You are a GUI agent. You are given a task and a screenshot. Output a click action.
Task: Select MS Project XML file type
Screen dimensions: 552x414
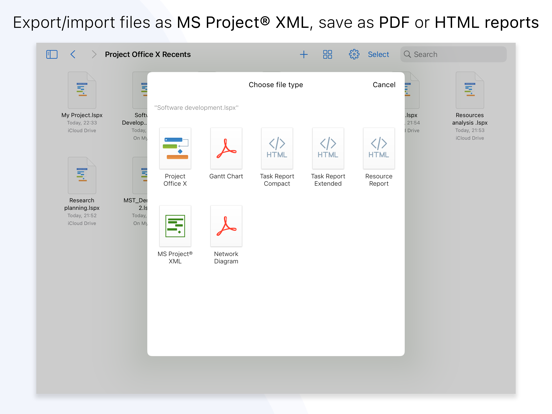click(x=175, y=235)
